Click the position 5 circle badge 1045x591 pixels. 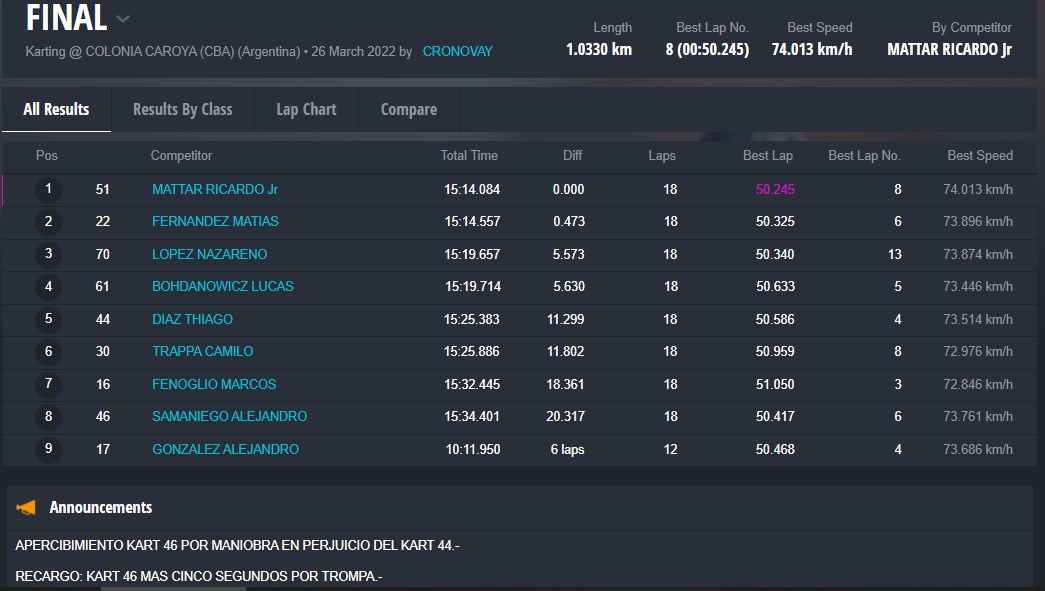click(48, 320)
